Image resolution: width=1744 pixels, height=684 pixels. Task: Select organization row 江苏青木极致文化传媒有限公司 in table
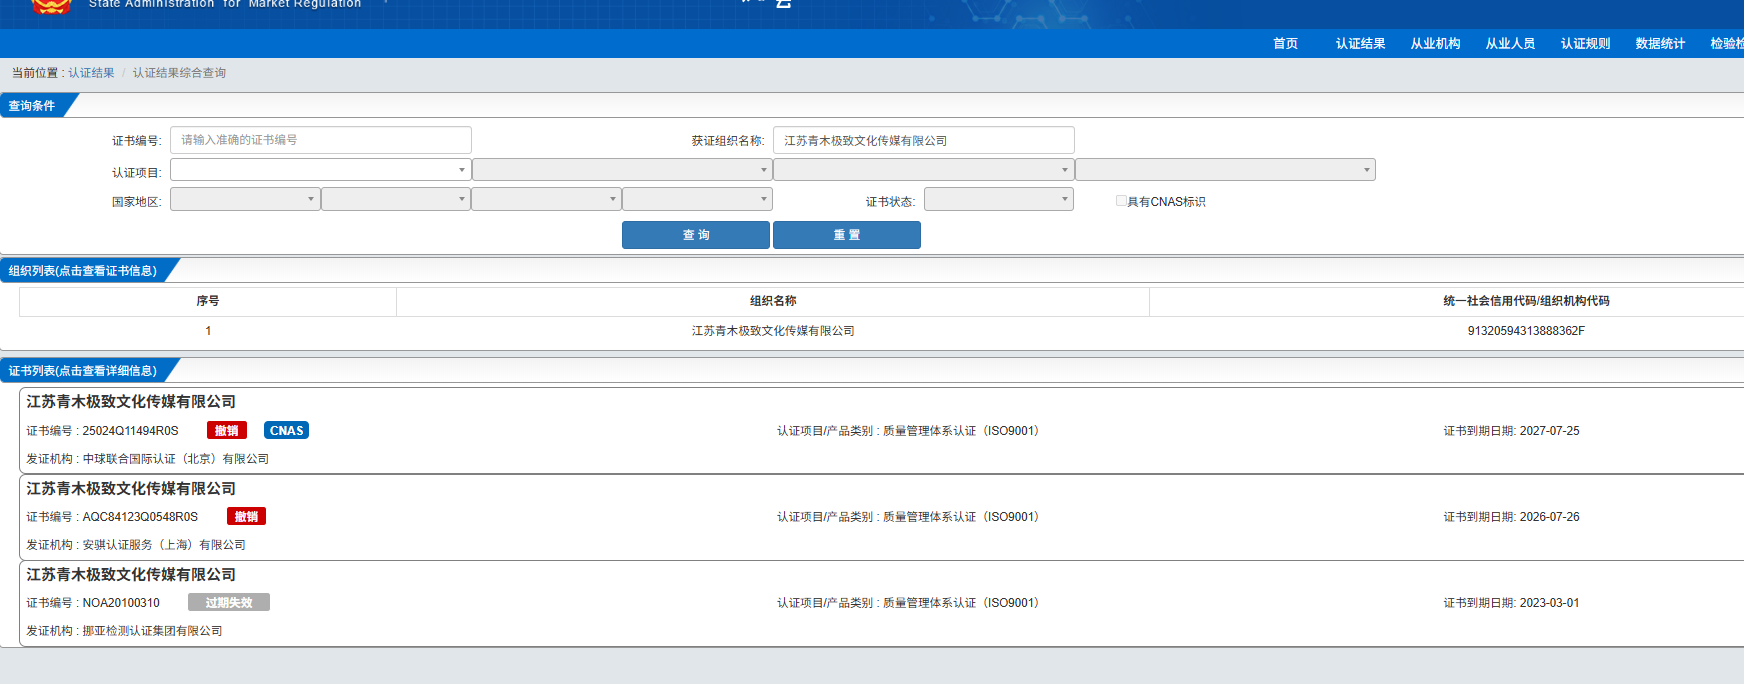point(773,330)
